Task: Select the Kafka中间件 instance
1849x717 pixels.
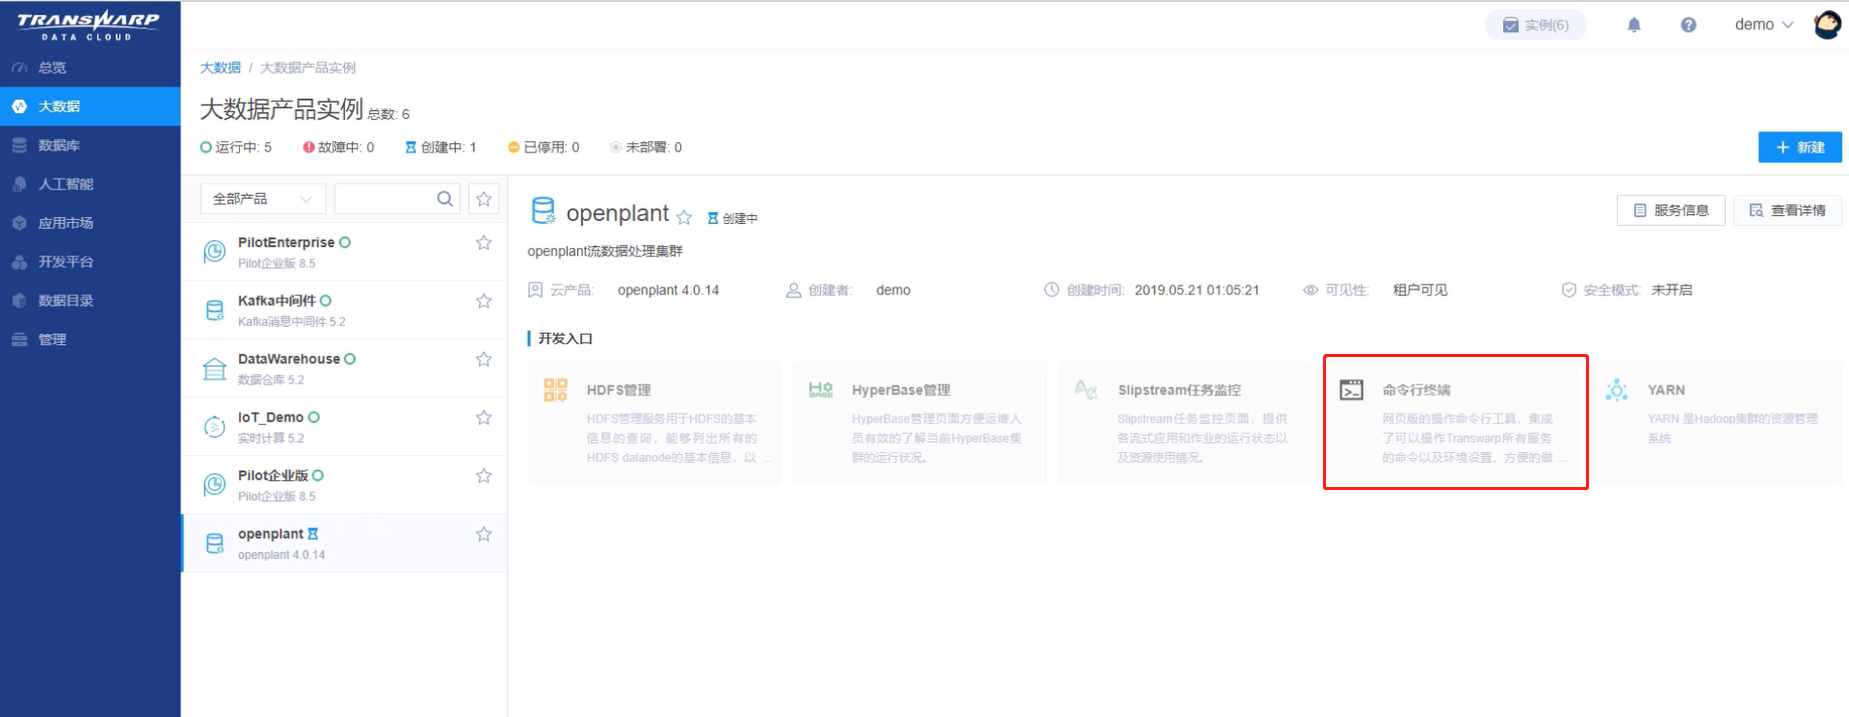Action: (x=345, y=310)
